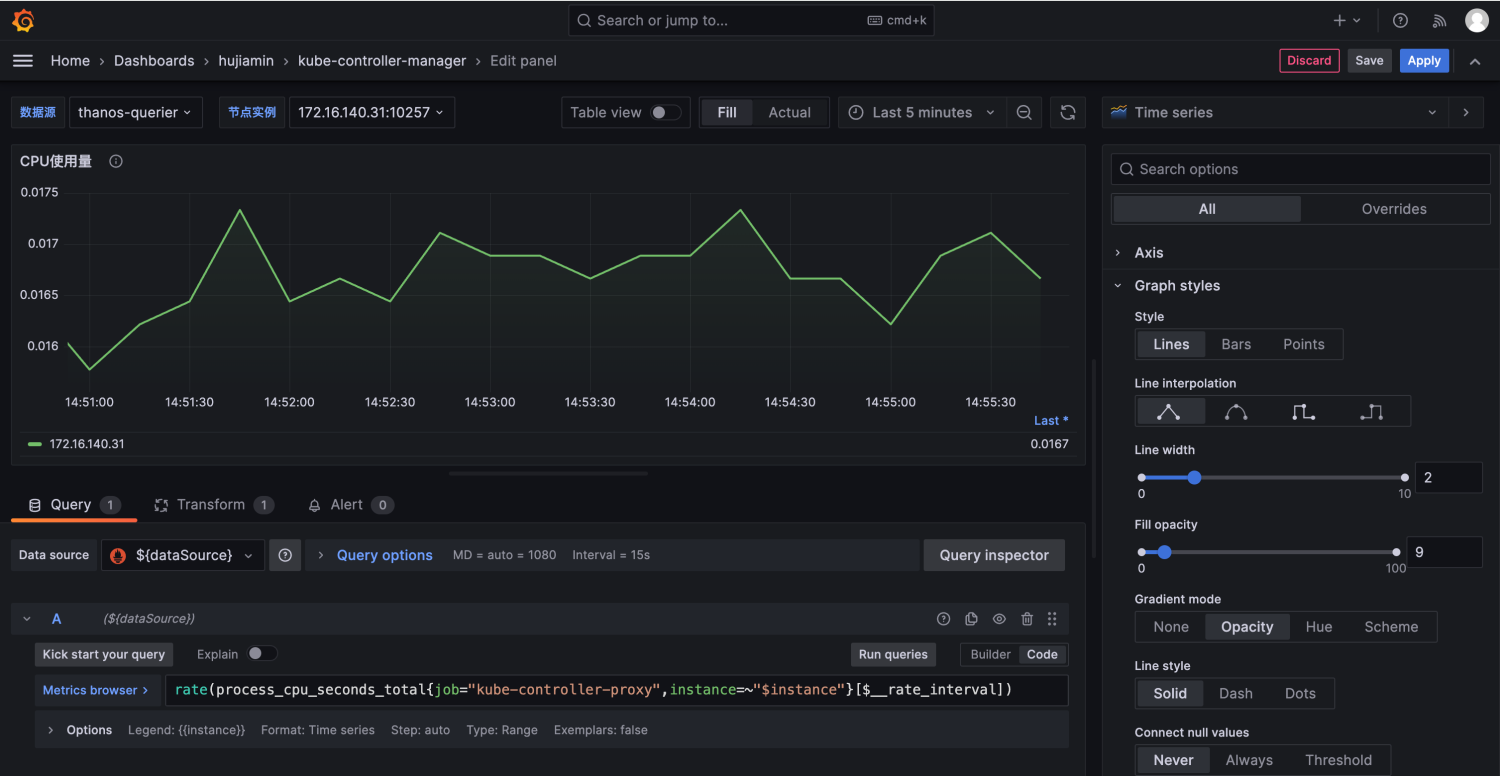Hide query A using eye icon

coord(999,619)
